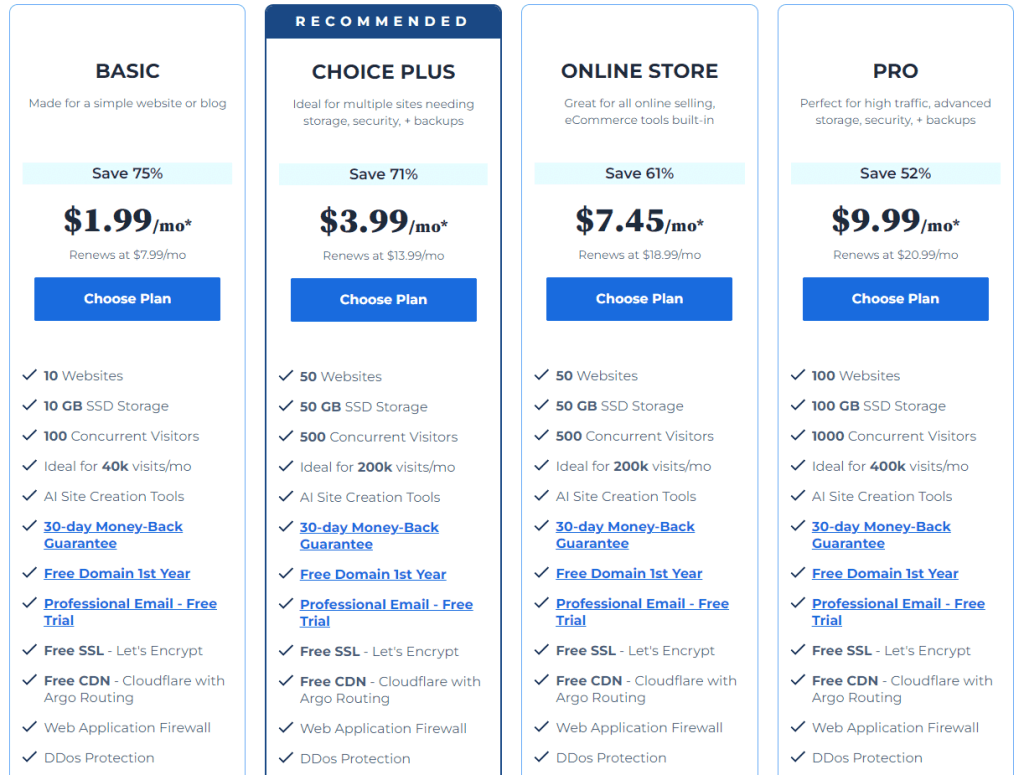Screen dimensions: 1024x775
Task: Click checkmark beside Basic's DDos Protection
Action: coord(30,758)
